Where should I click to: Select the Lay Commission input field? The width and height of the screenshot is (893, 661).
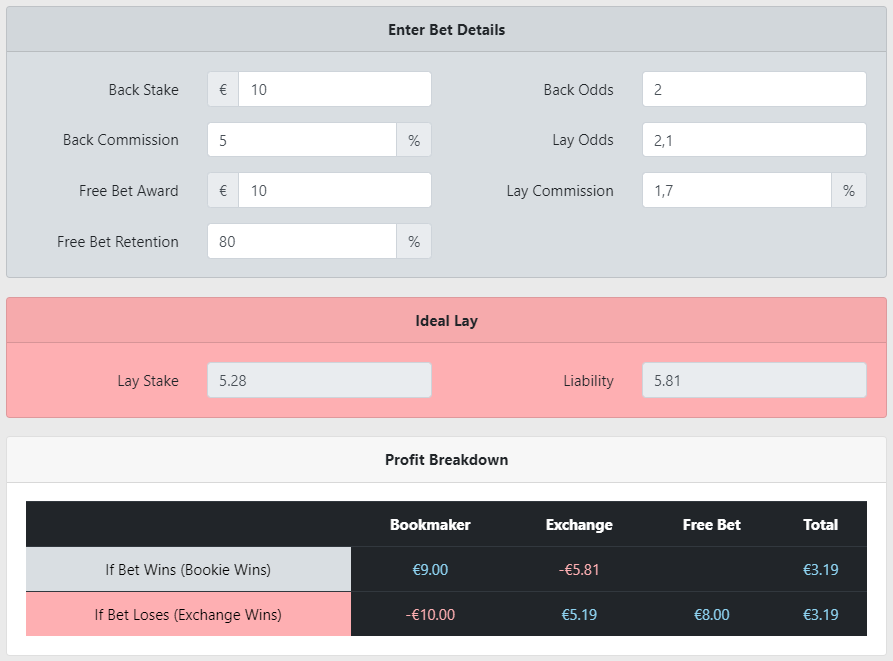[737, 190]
